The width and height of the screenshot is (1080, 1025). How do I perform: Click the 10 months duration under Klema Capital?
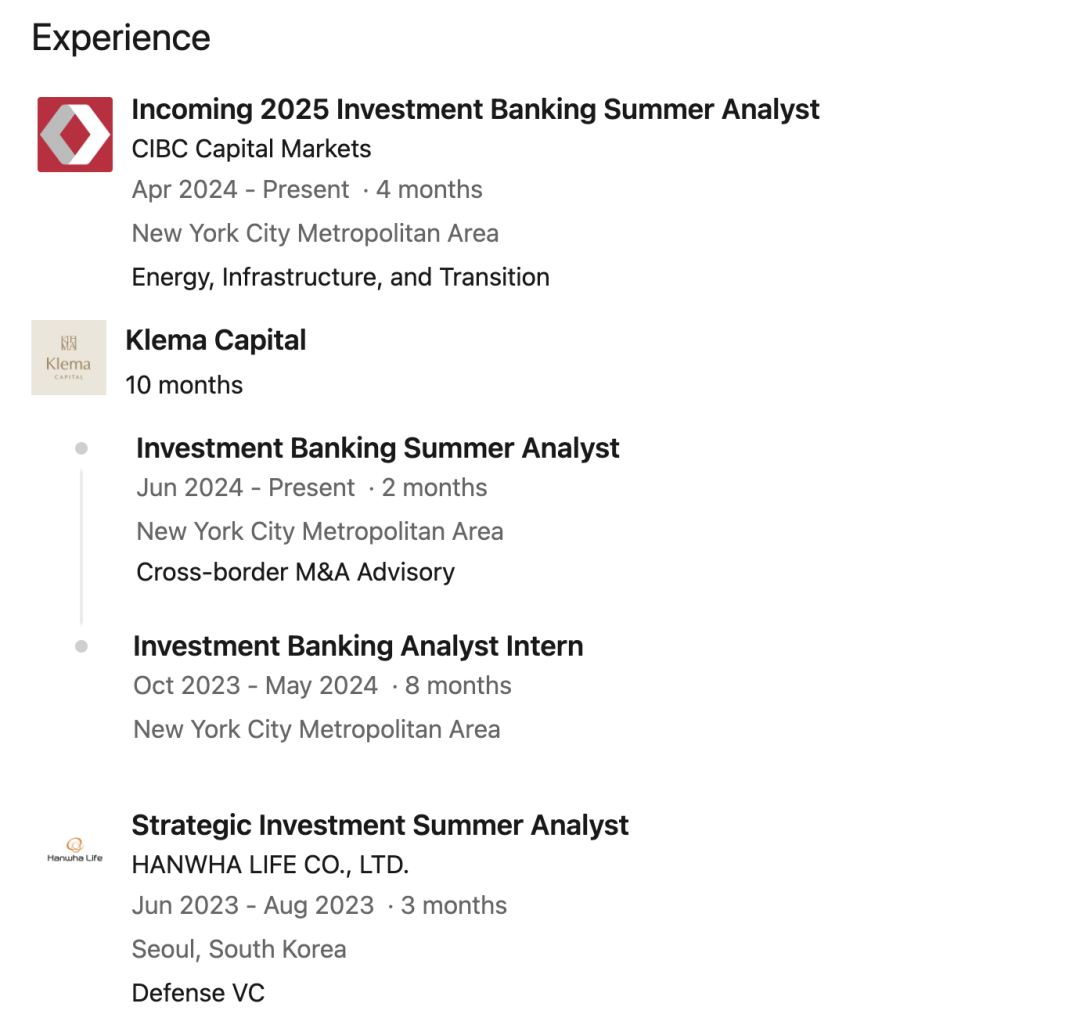click(x=184, y=385)
